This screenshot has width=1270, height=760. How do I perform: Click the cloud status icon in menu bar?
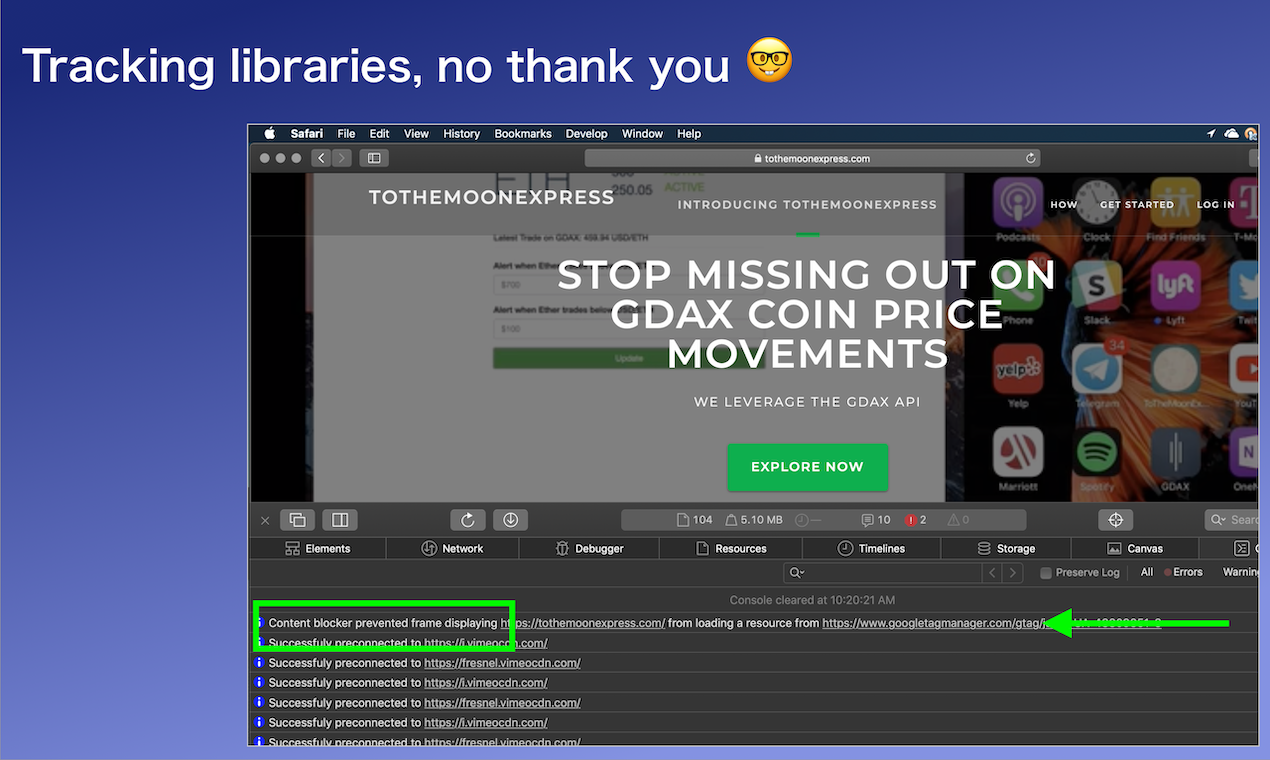coord(1231,134)
